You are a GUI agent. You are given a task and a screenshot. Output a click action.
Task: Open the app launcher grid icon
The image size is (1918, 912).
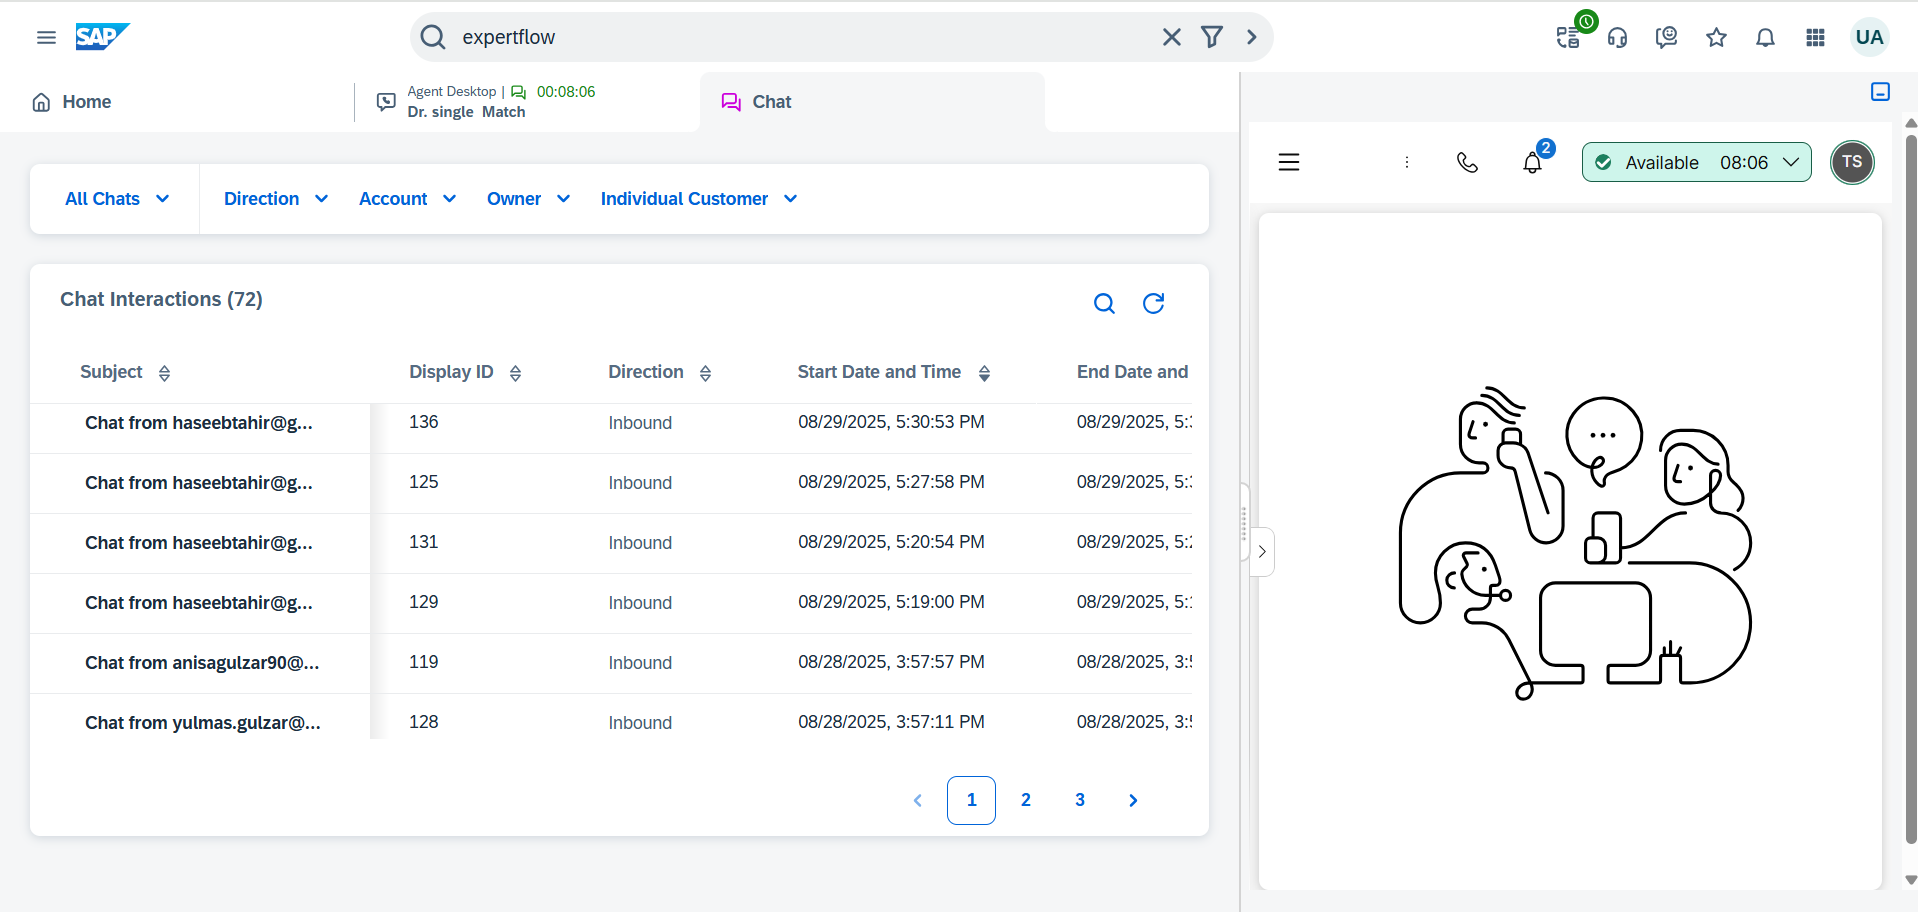click(1815, 38)
